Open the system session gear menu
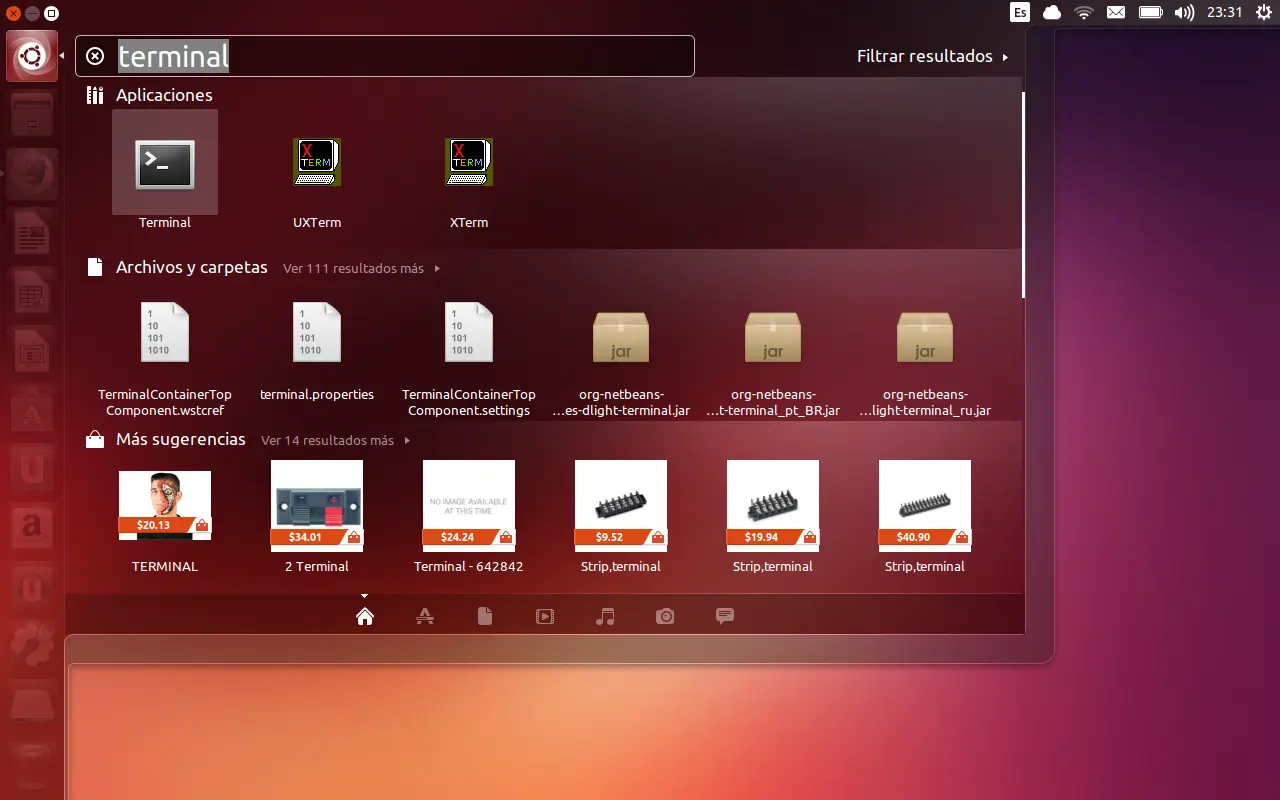This screenshot has height=800, width=1280. click(1263, 12)
